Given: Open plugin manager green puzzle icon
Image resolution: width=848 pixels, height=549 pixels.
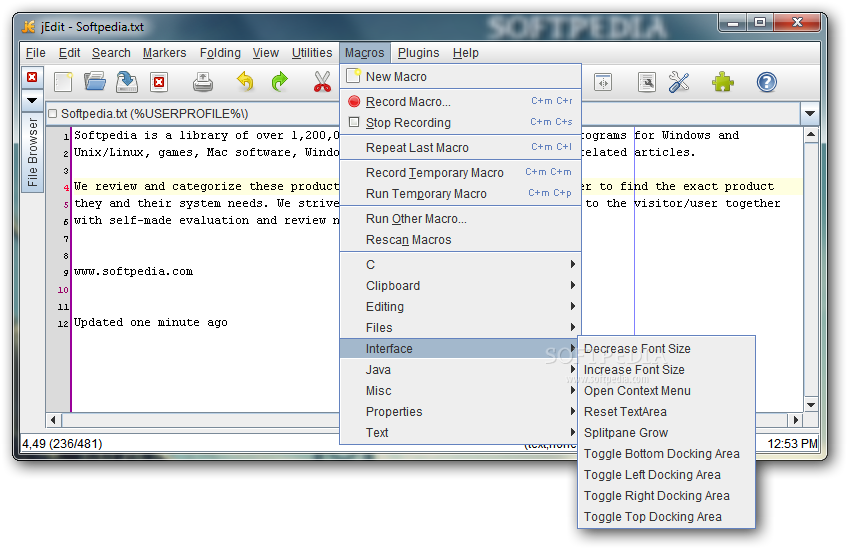Looking at the screenshot, I should (723, 82).
